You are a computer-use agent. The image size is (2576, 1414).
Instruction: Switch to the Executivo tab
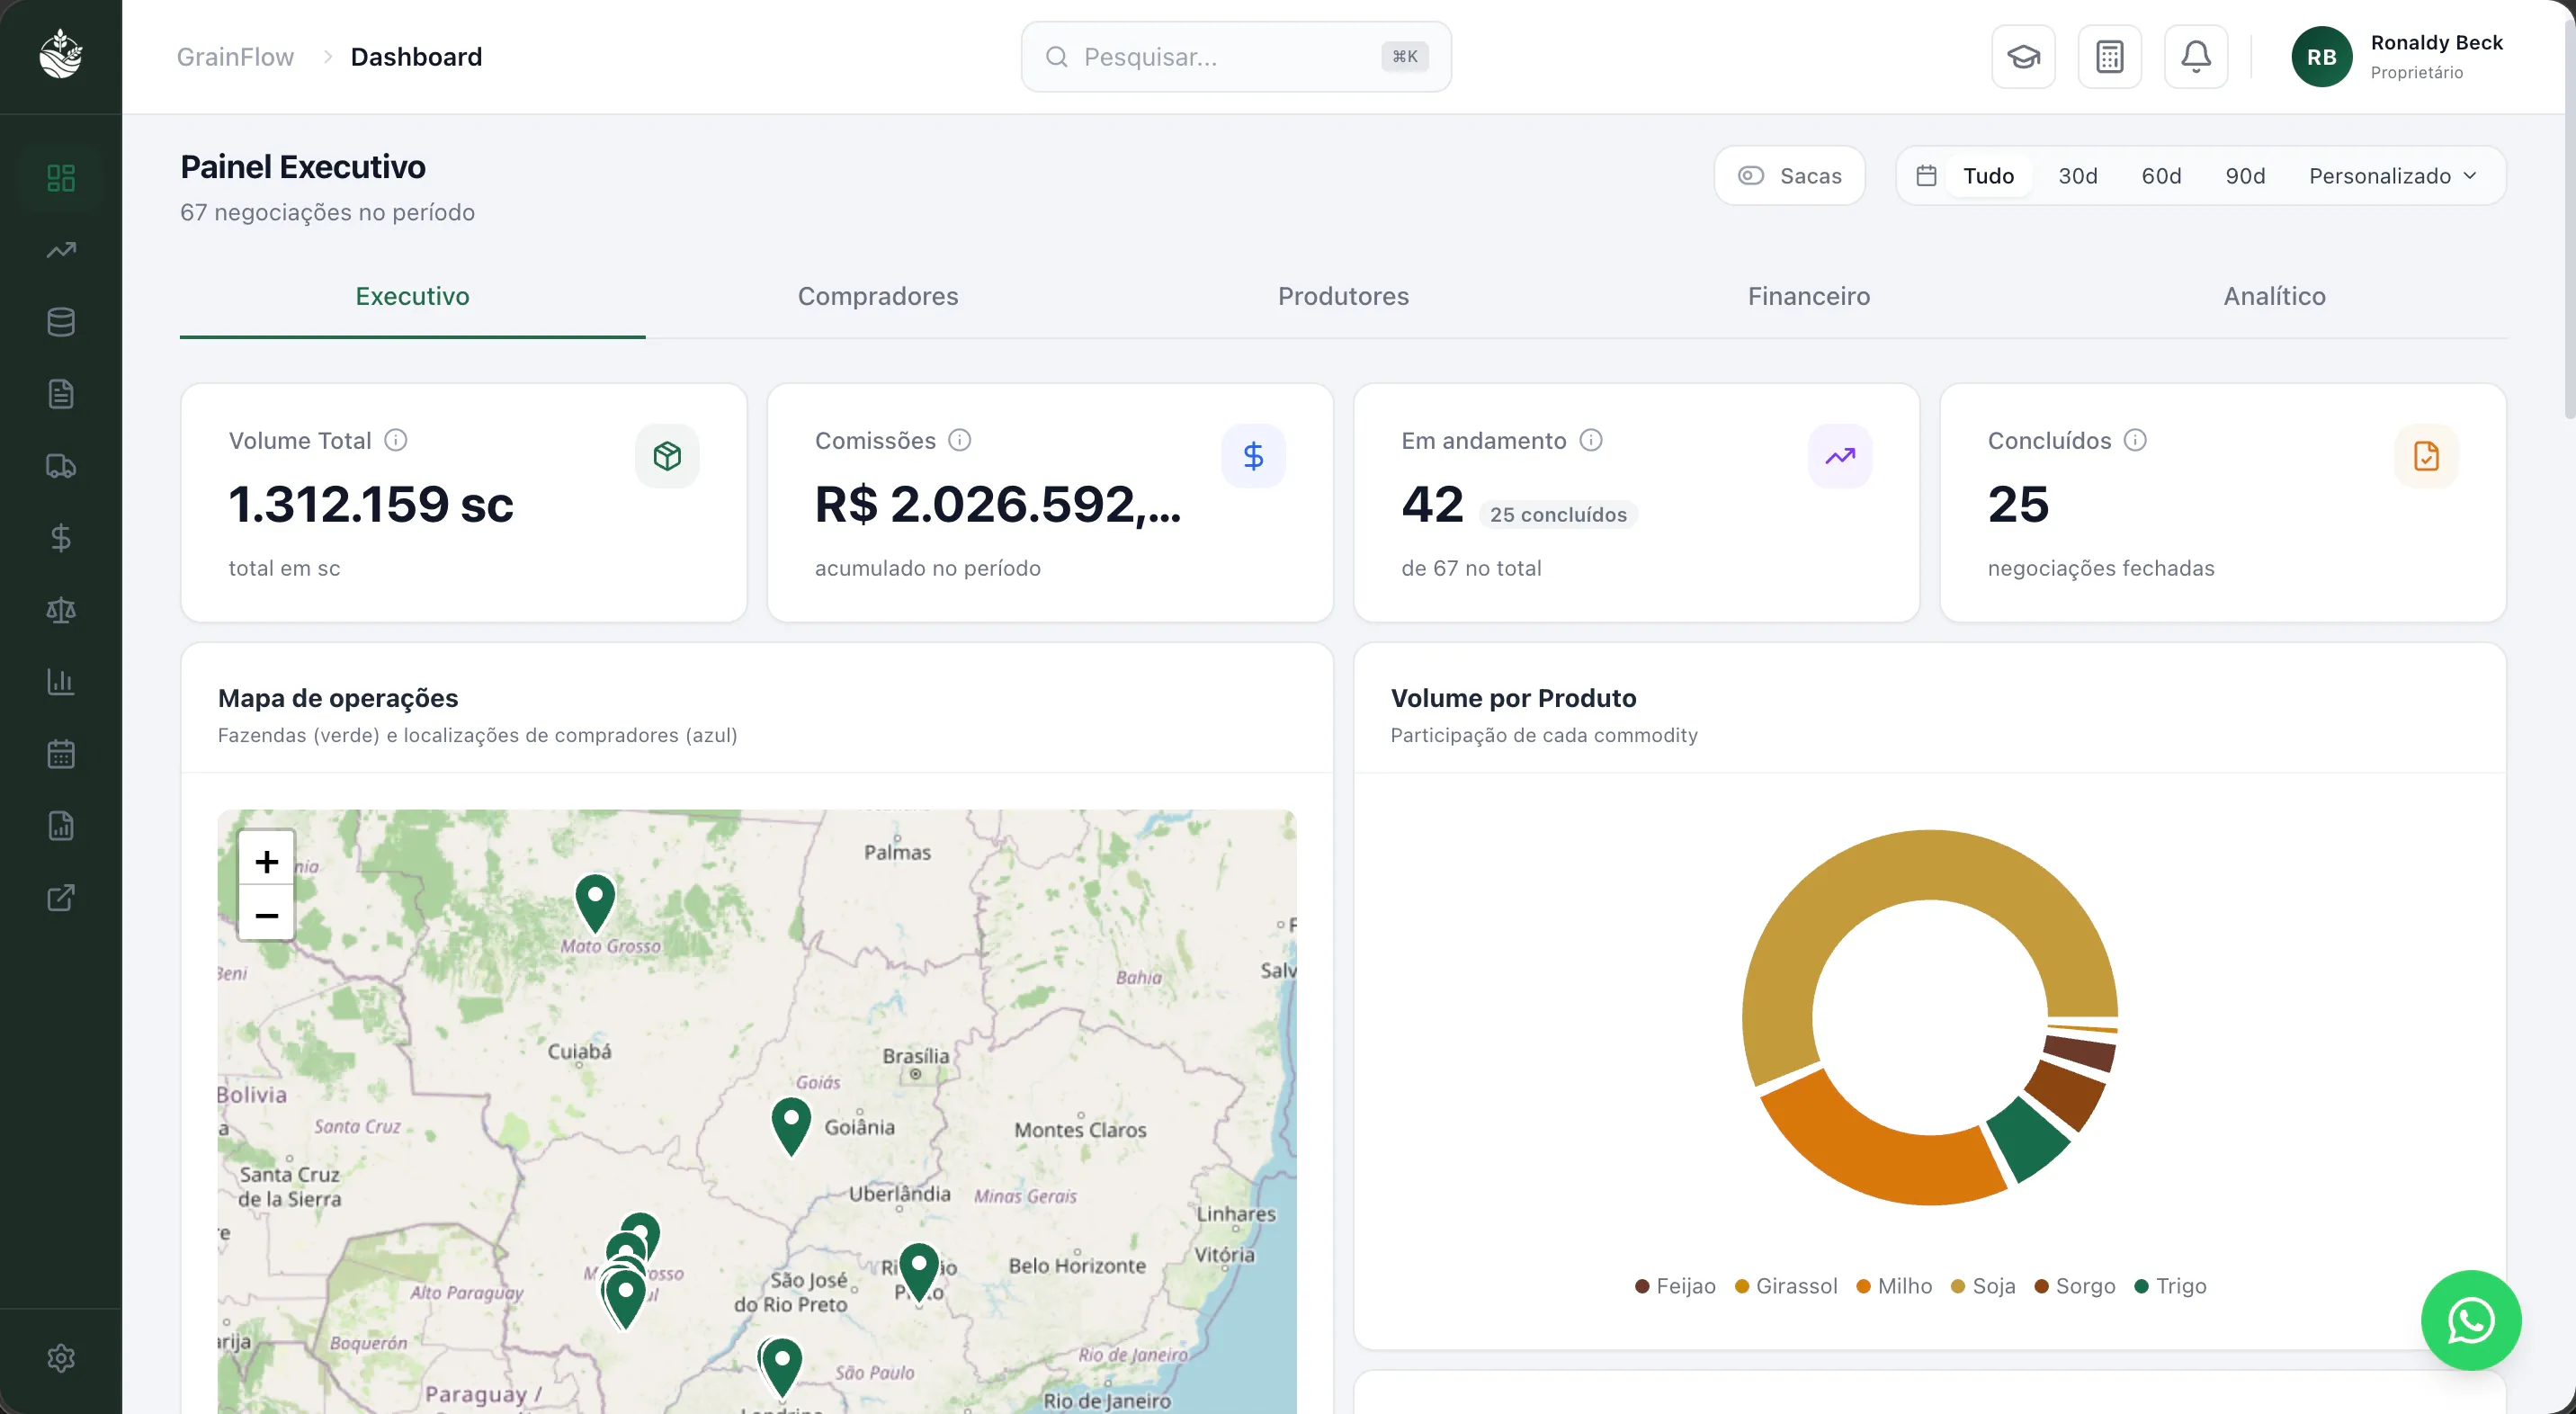(x=412, y=296)
